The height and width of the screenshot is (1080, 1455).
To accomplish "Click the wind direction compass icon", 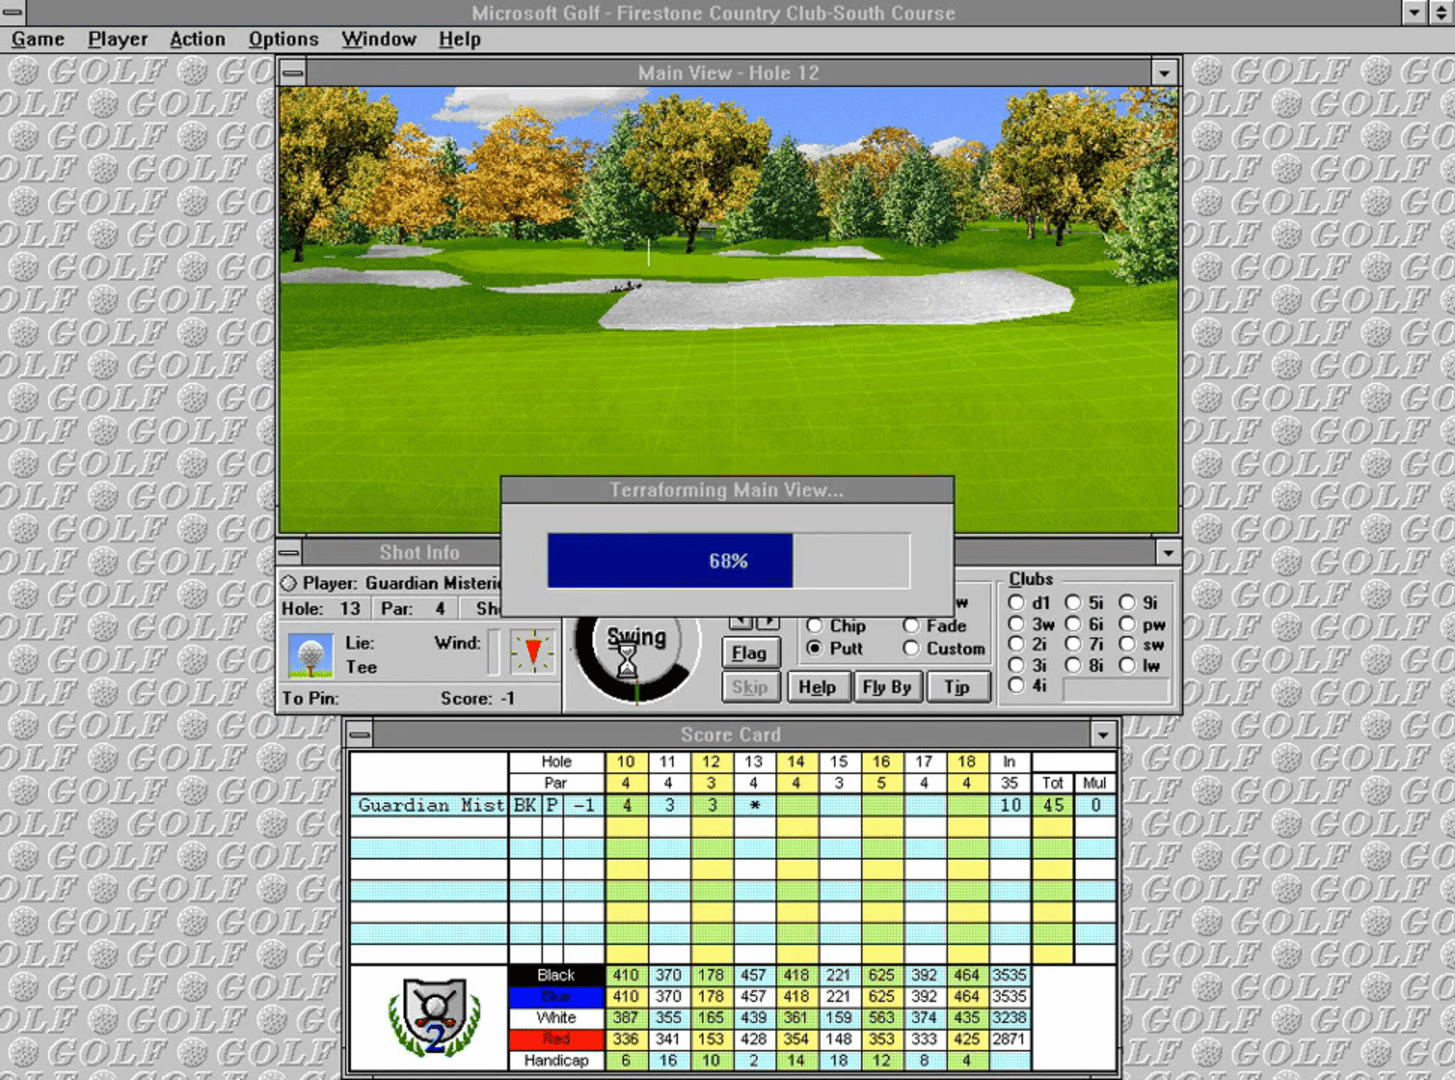I will click(532, 652).
